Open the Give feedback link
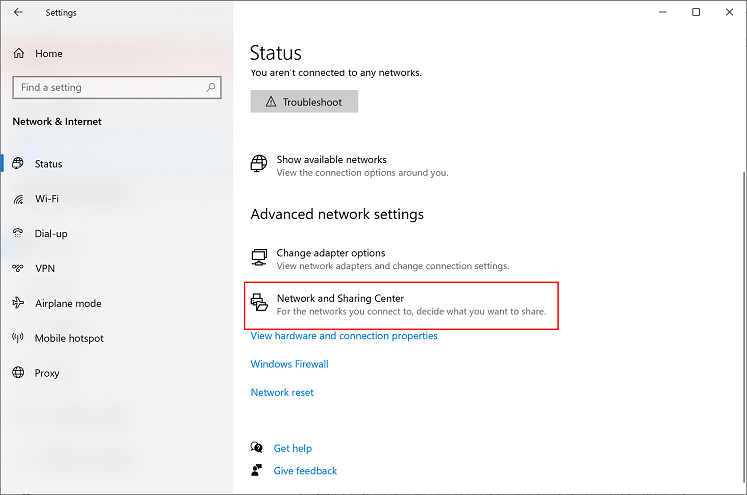The width and height of the screenshot is (747, 495). tap(305, 471)
